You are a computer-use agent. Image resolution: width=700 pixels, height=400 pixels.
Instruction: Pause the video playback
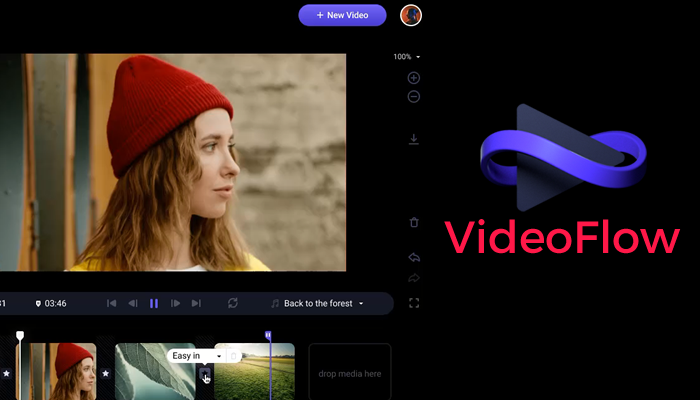coord(154,304)
